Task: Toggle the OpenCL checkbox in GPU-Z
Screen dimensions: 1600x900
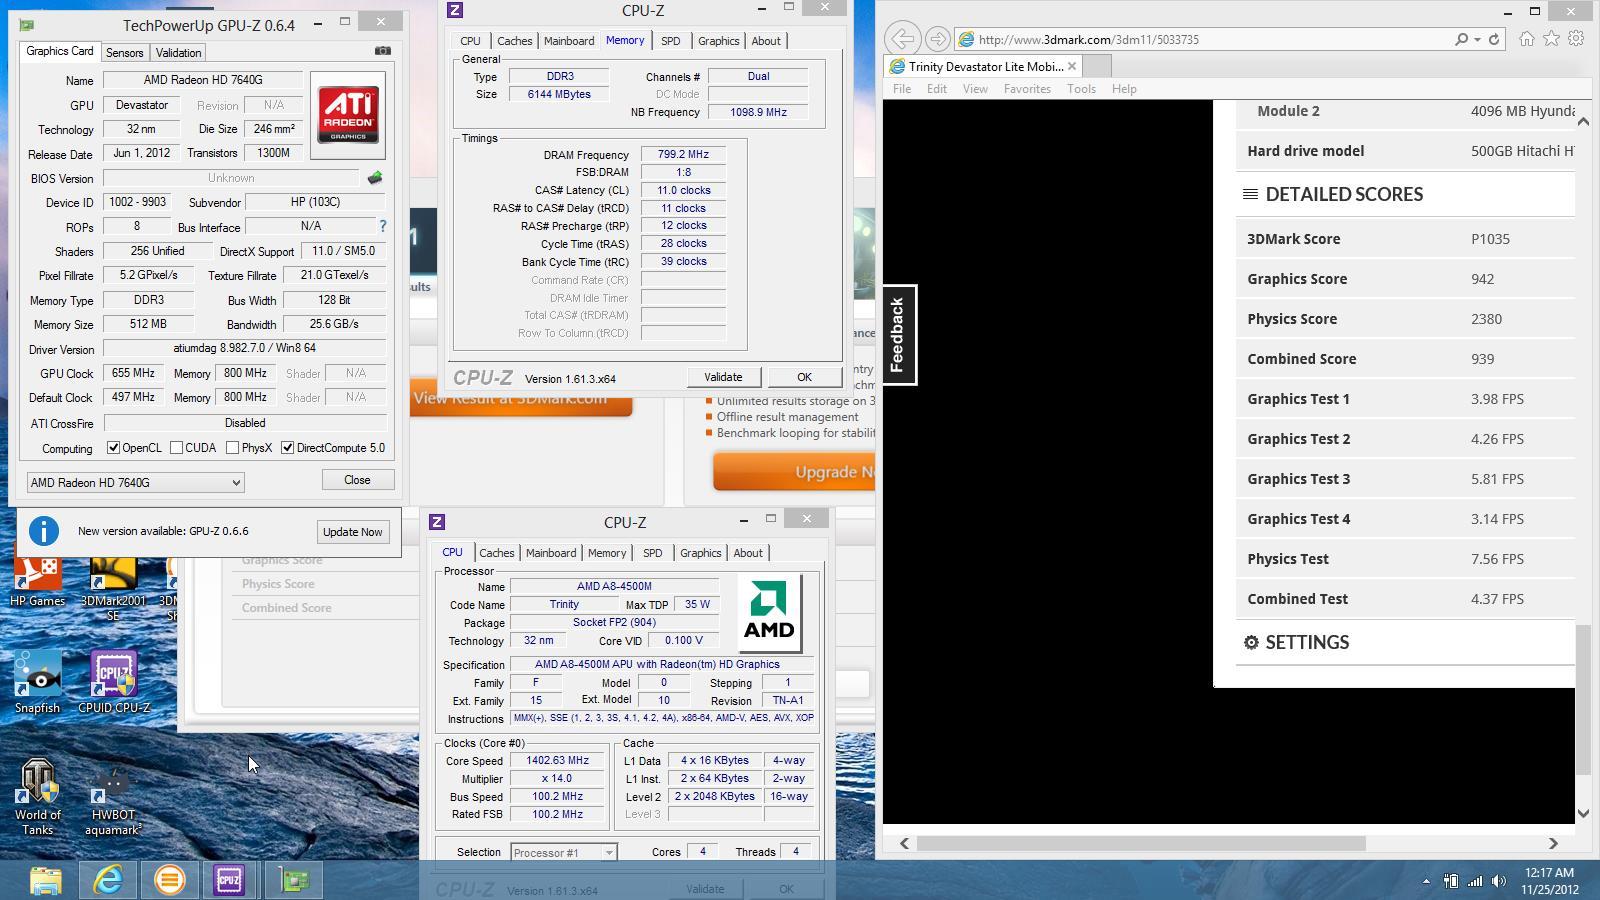Action: tap(113, 448)
